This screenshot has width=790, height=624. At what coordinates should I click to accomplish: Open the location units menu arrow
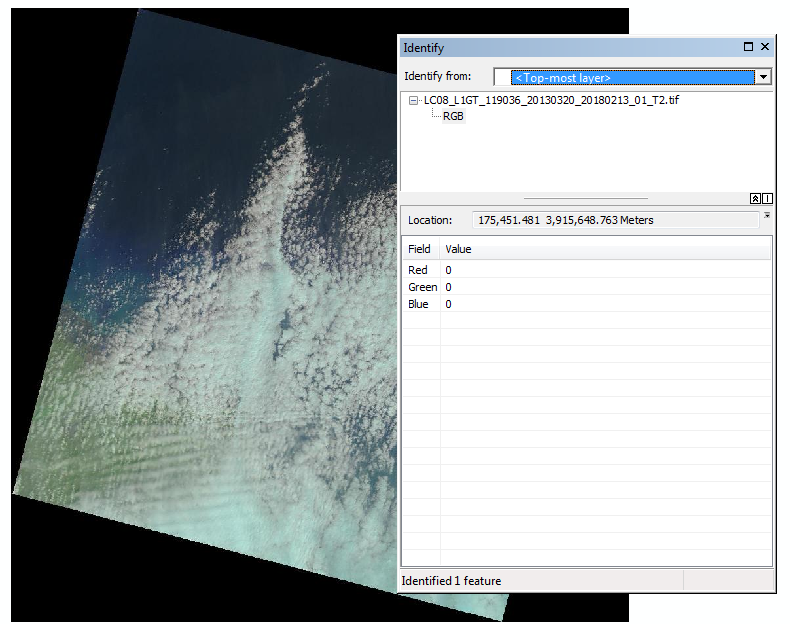coord(767,215)
